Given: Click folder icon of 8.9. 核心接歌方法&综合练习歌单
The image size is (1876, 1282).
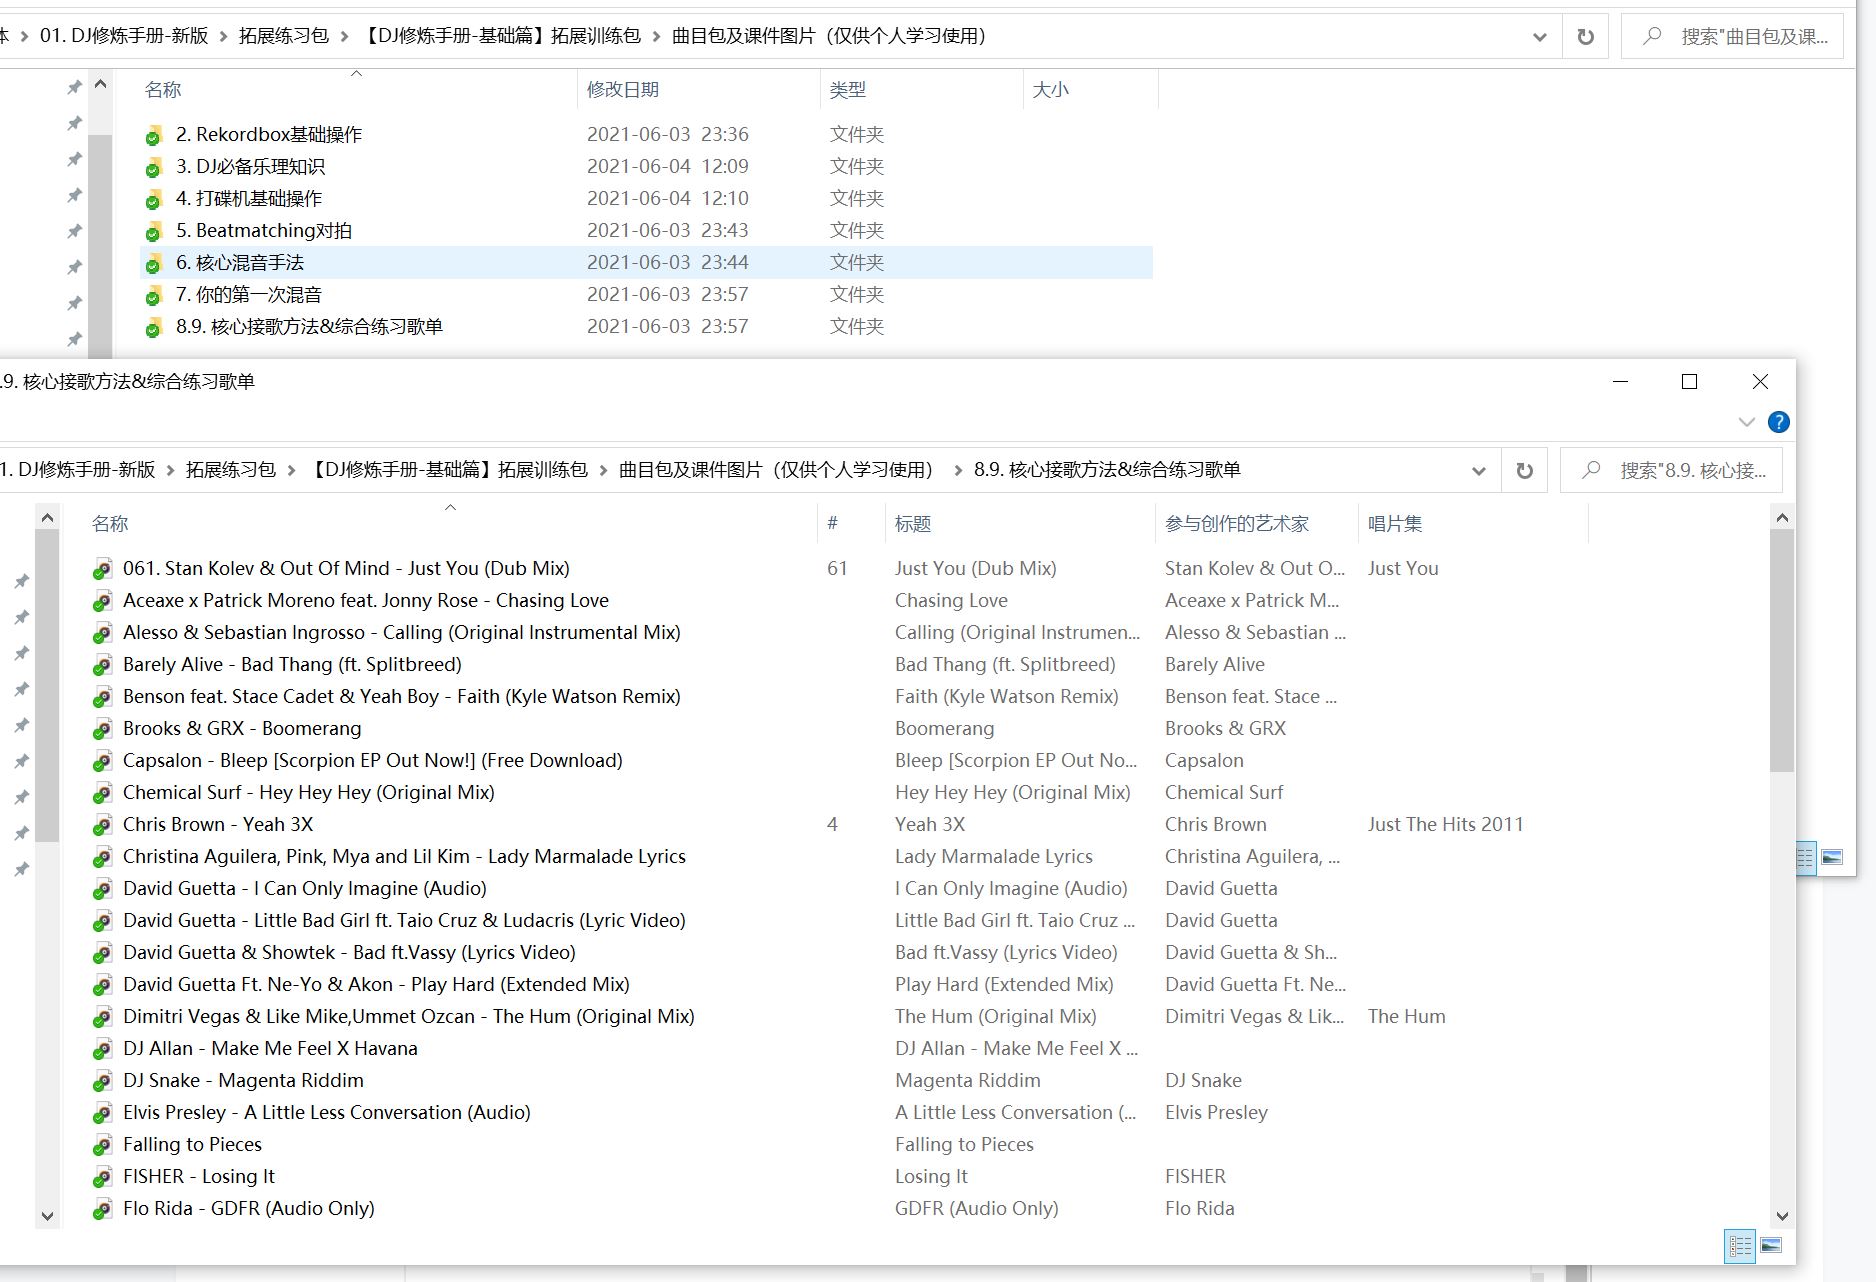Looking at the screenshot, I should [153, 327].
